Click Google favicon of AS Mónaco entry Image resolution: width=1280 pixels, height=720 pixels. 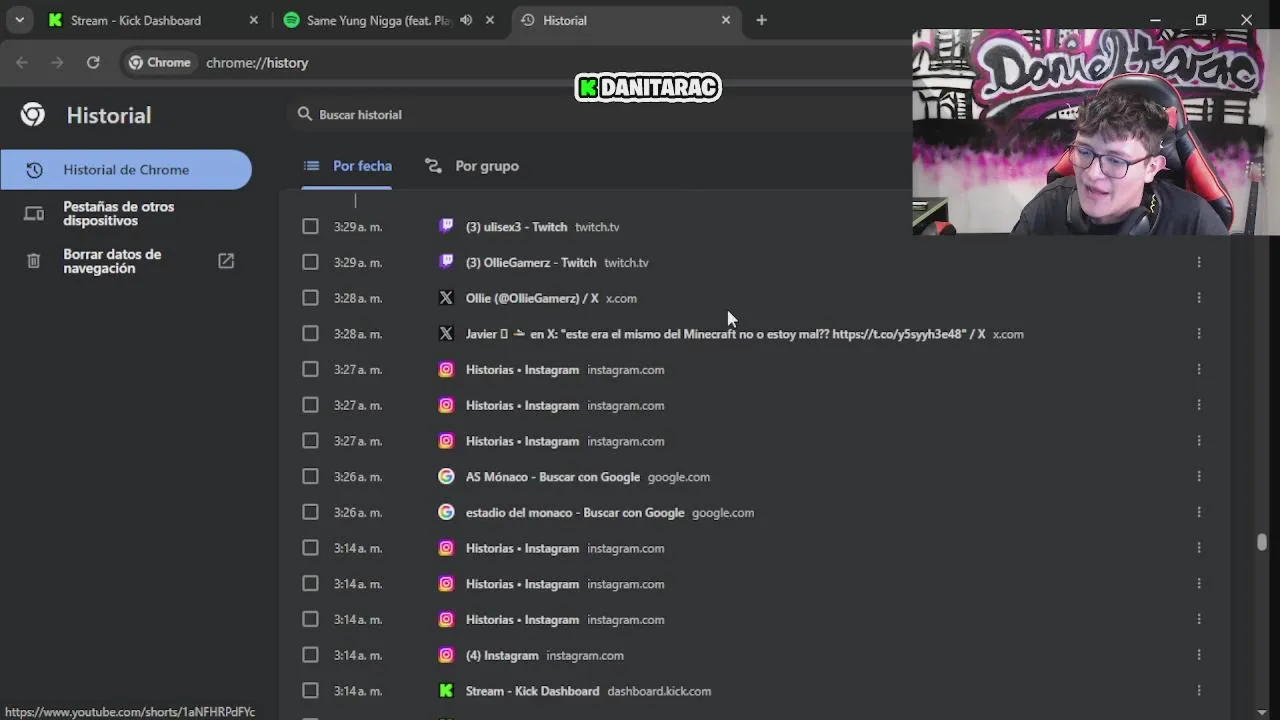pos(446,476)
